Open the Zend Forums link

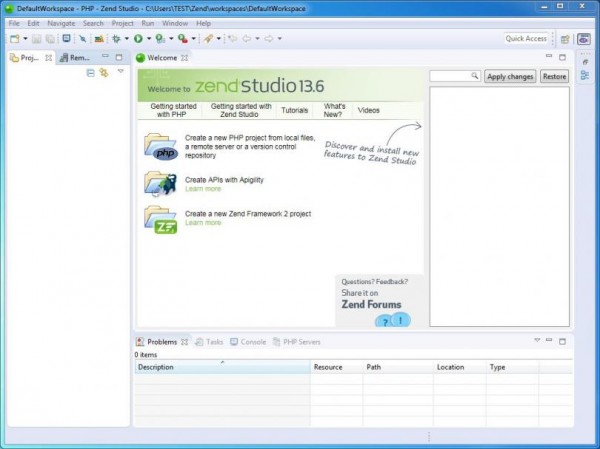[x=371, y=304]
